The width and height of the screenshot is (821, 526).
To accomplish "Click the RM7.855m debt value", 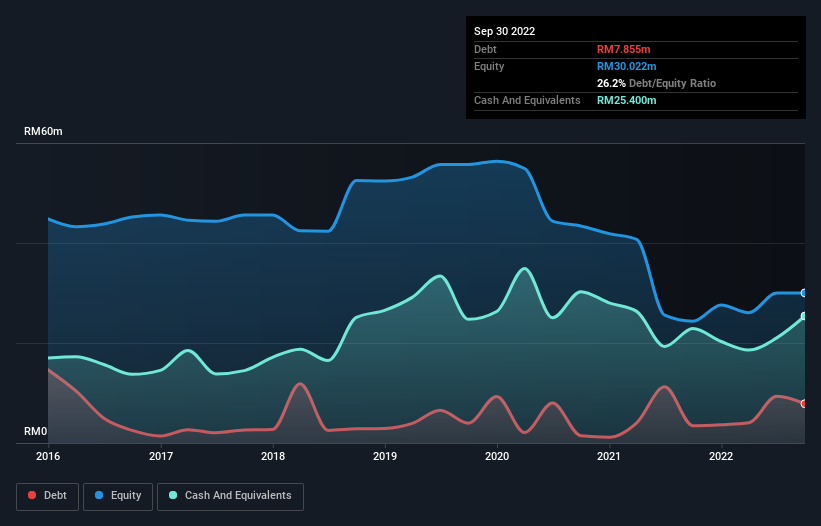I will (624, 49).
